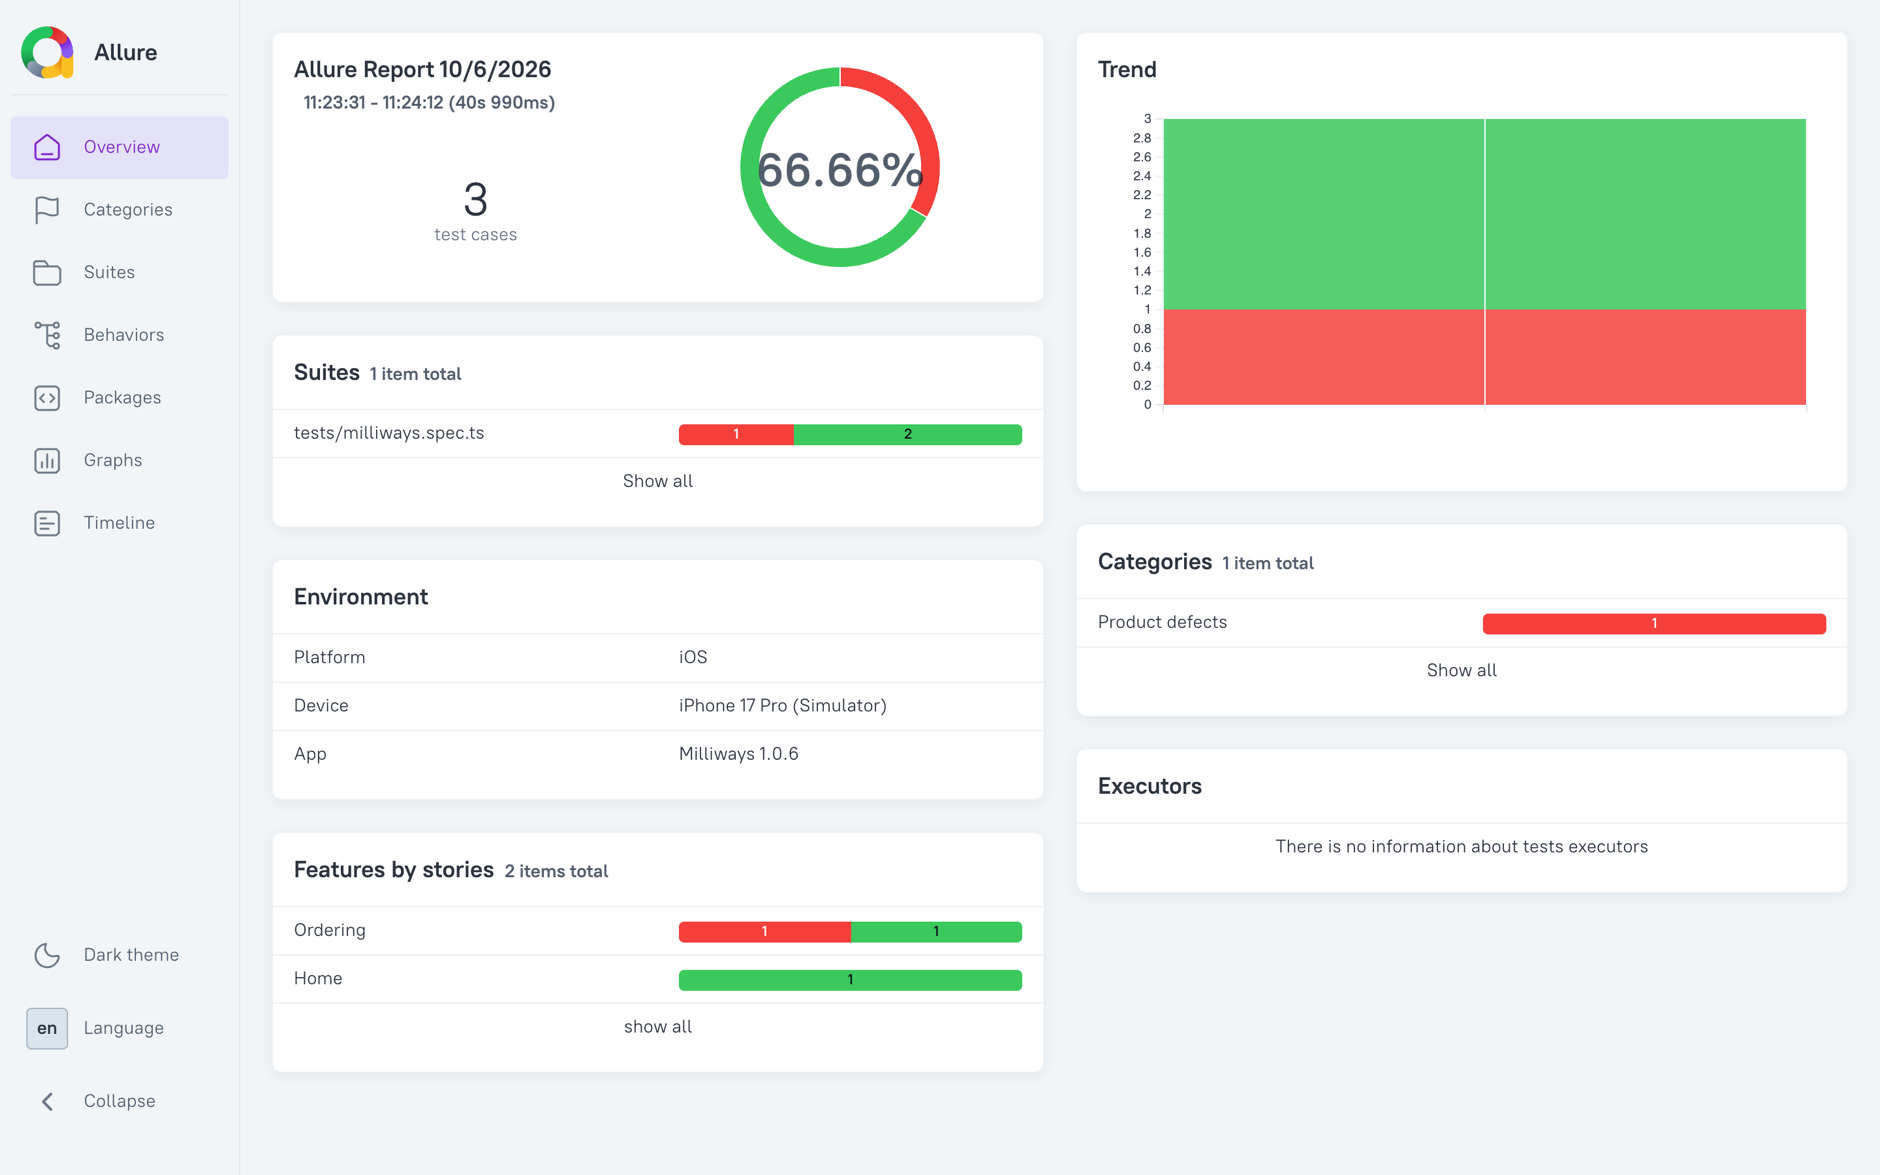
Task: Click the green passed segment of the suite bar
Action: 908,434
